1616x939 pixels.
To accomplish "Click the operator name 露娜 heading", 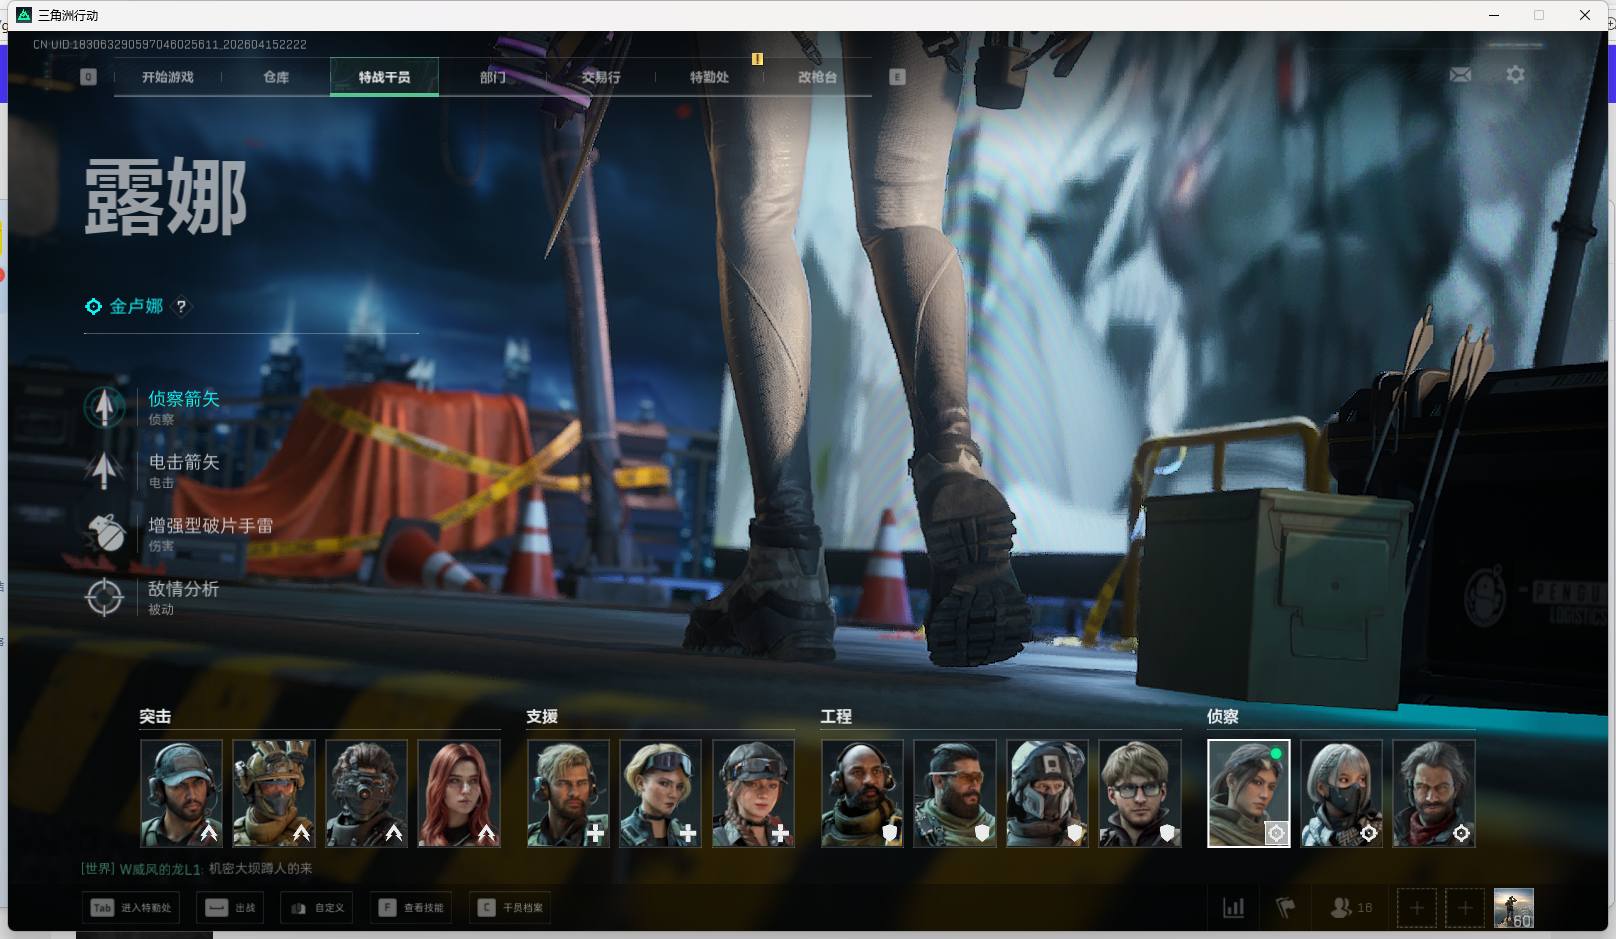I will pos(166,197).
